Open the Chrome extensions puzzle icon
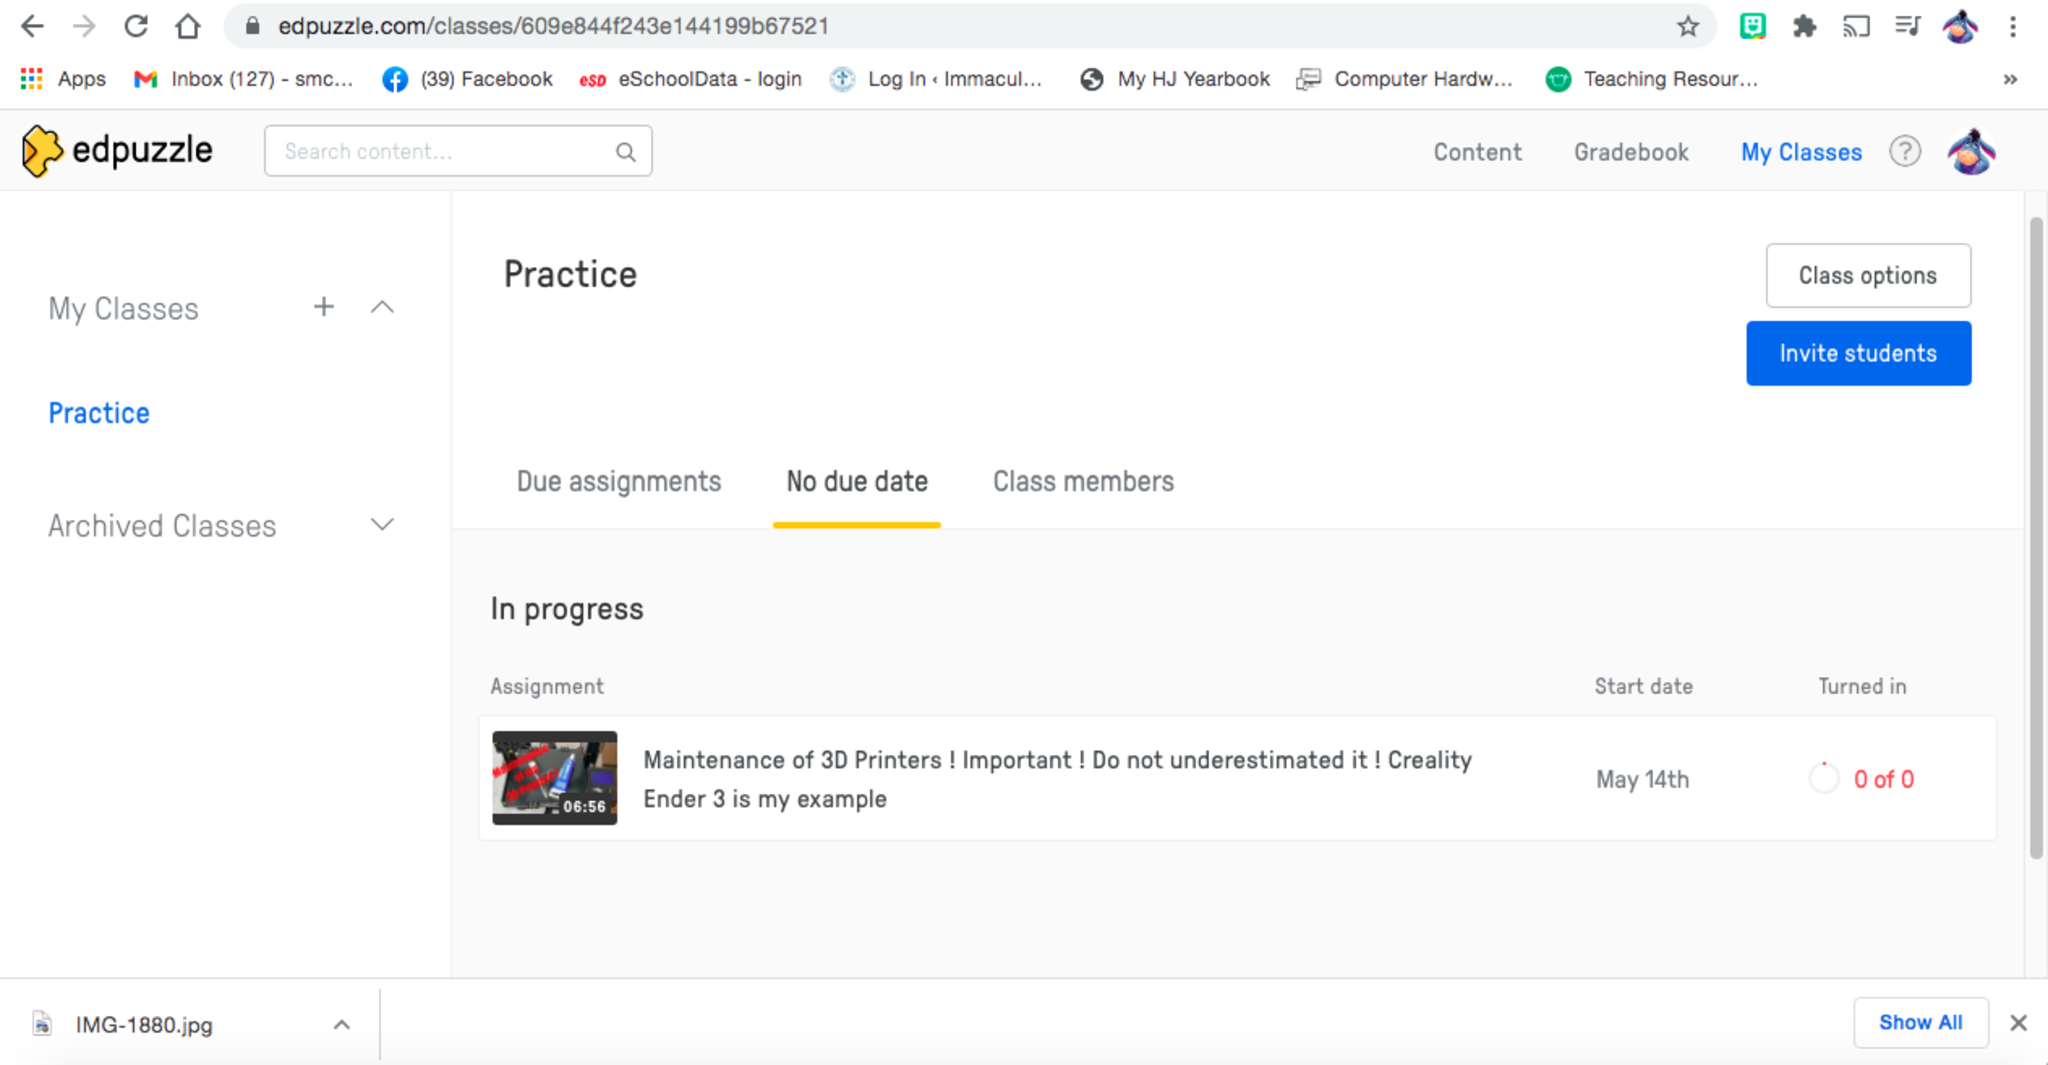Screen dimensions: 2048x1065 (1804, 27)
